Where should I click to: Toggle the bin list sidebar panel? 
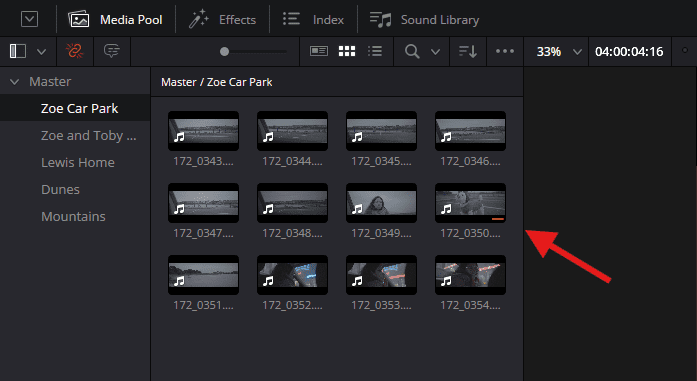coord(18,51)
